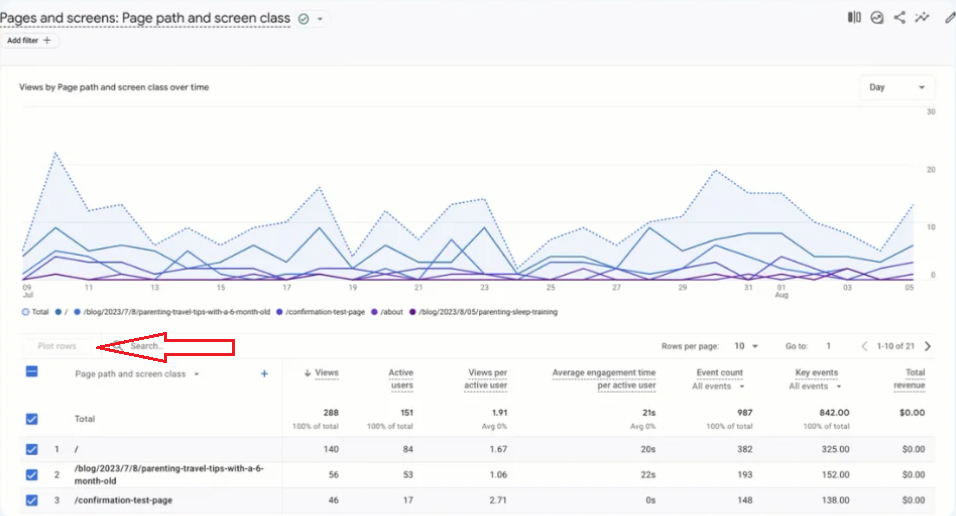This screenshot has height=516, width=956.
Task: Sort table by Active users column
Action: point(401,379)
